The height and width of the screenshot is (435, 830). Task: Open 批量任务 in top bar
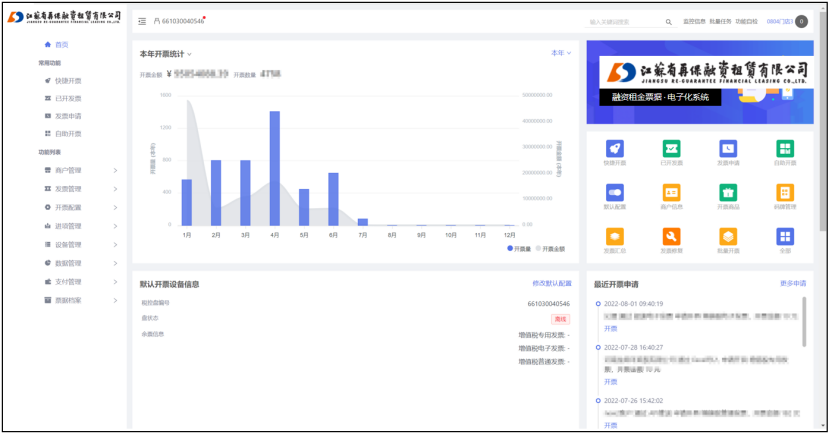click(720, 22)
